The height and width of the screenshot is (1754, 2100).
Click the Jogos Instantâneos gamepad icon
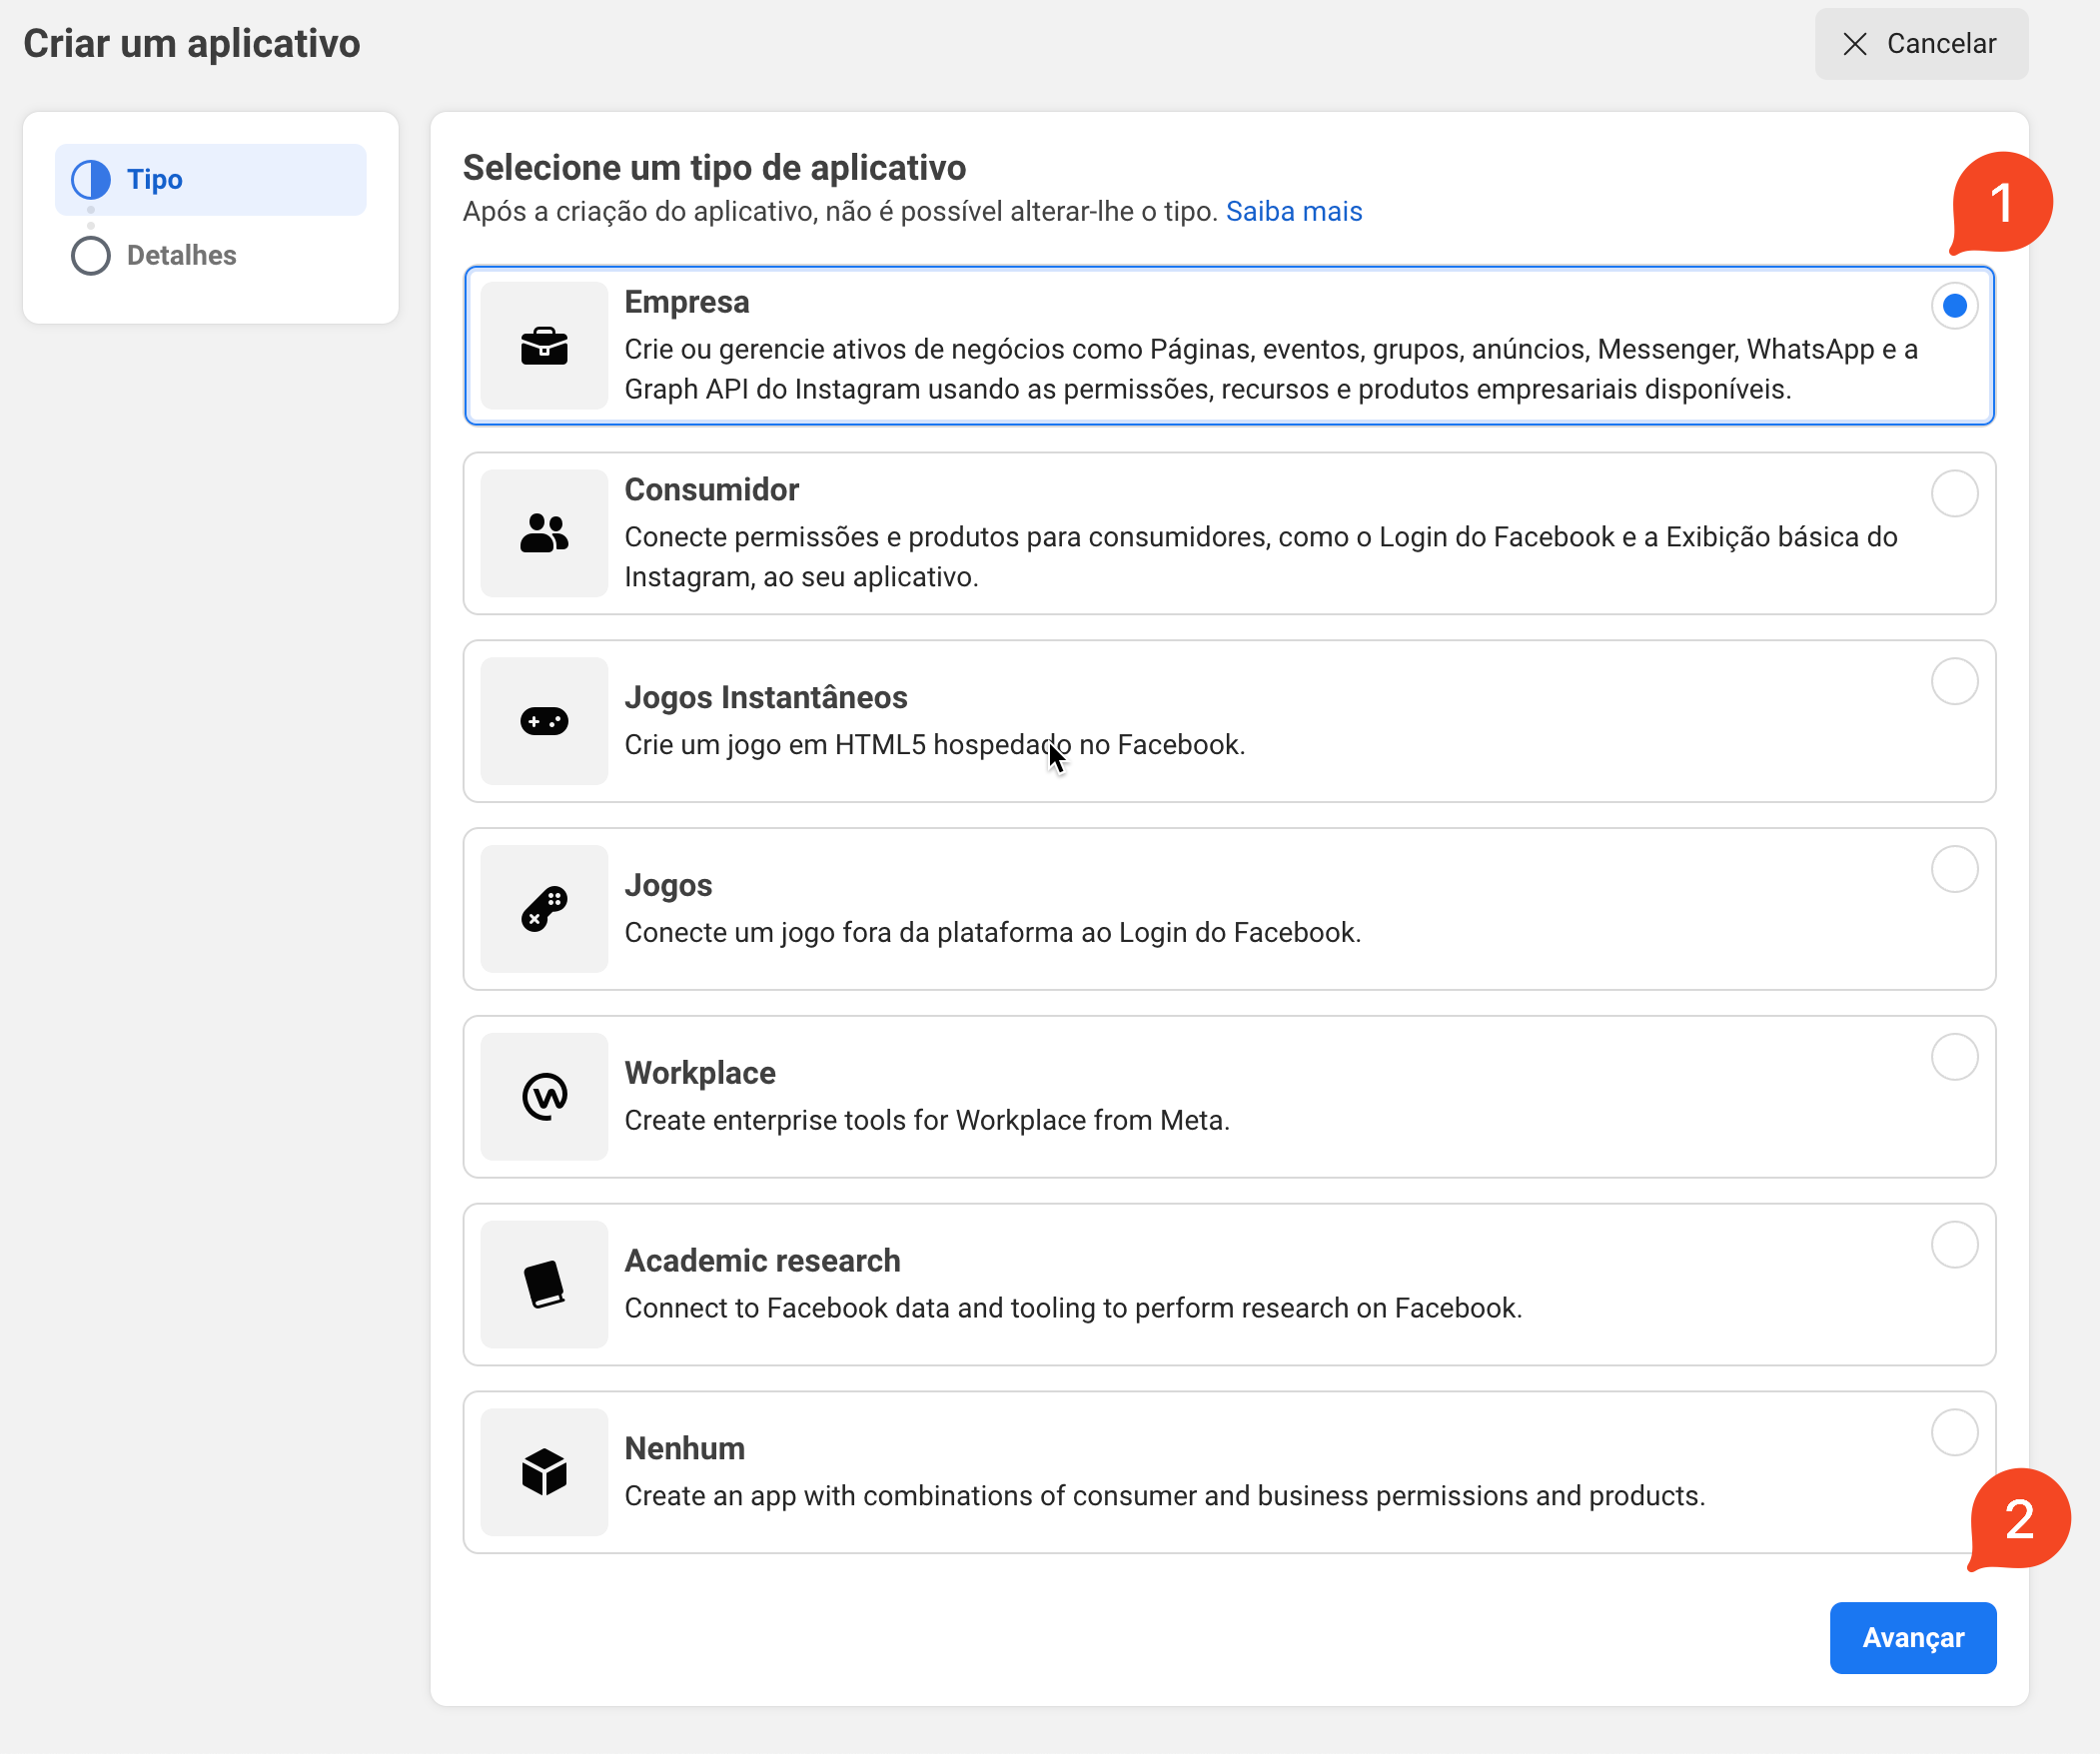pyautogui.click(x=544, y=721)
